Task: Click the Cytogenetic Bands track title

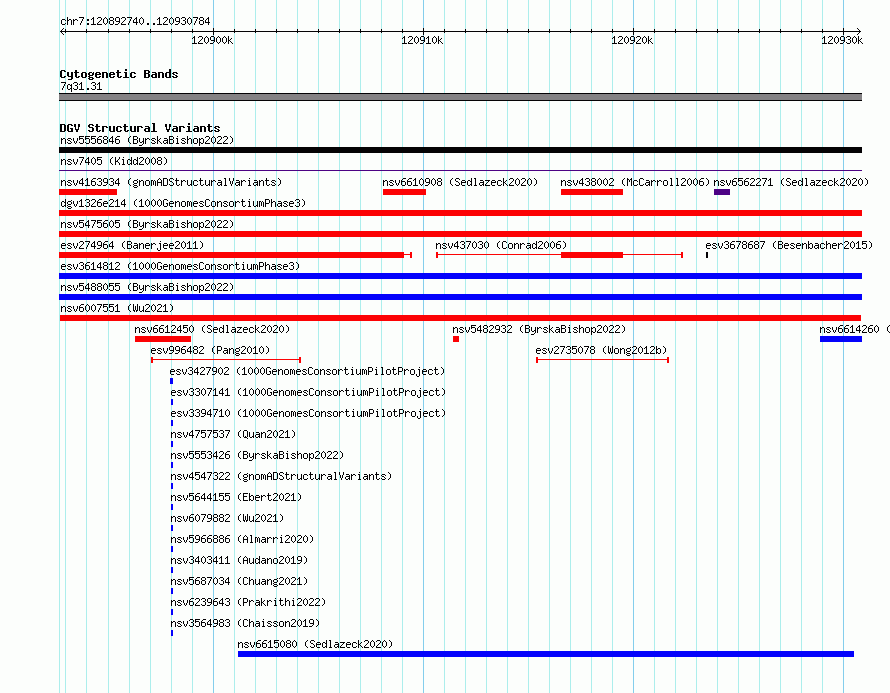Action: tap(119, 74)
